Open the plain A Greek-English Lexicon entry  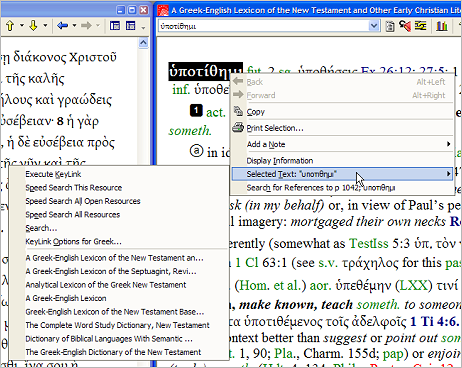[119, 298]
